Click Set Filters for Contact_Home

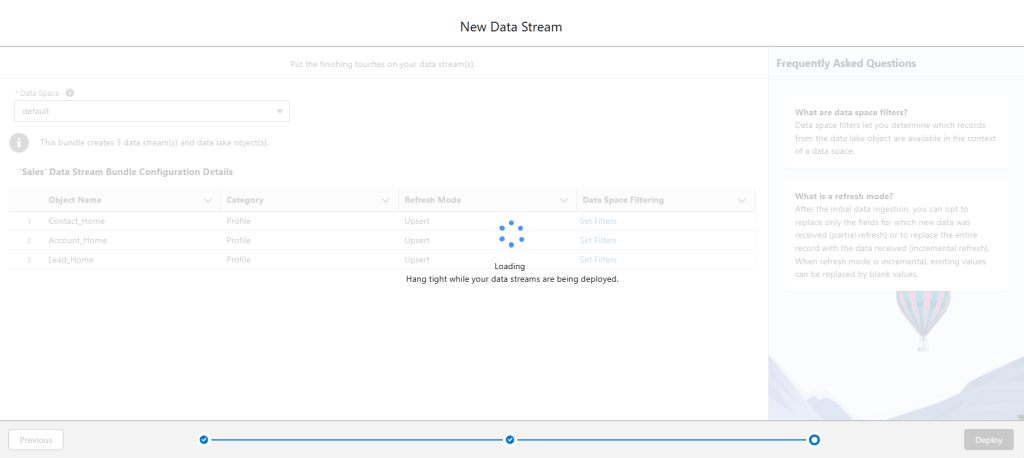(598, 221)
